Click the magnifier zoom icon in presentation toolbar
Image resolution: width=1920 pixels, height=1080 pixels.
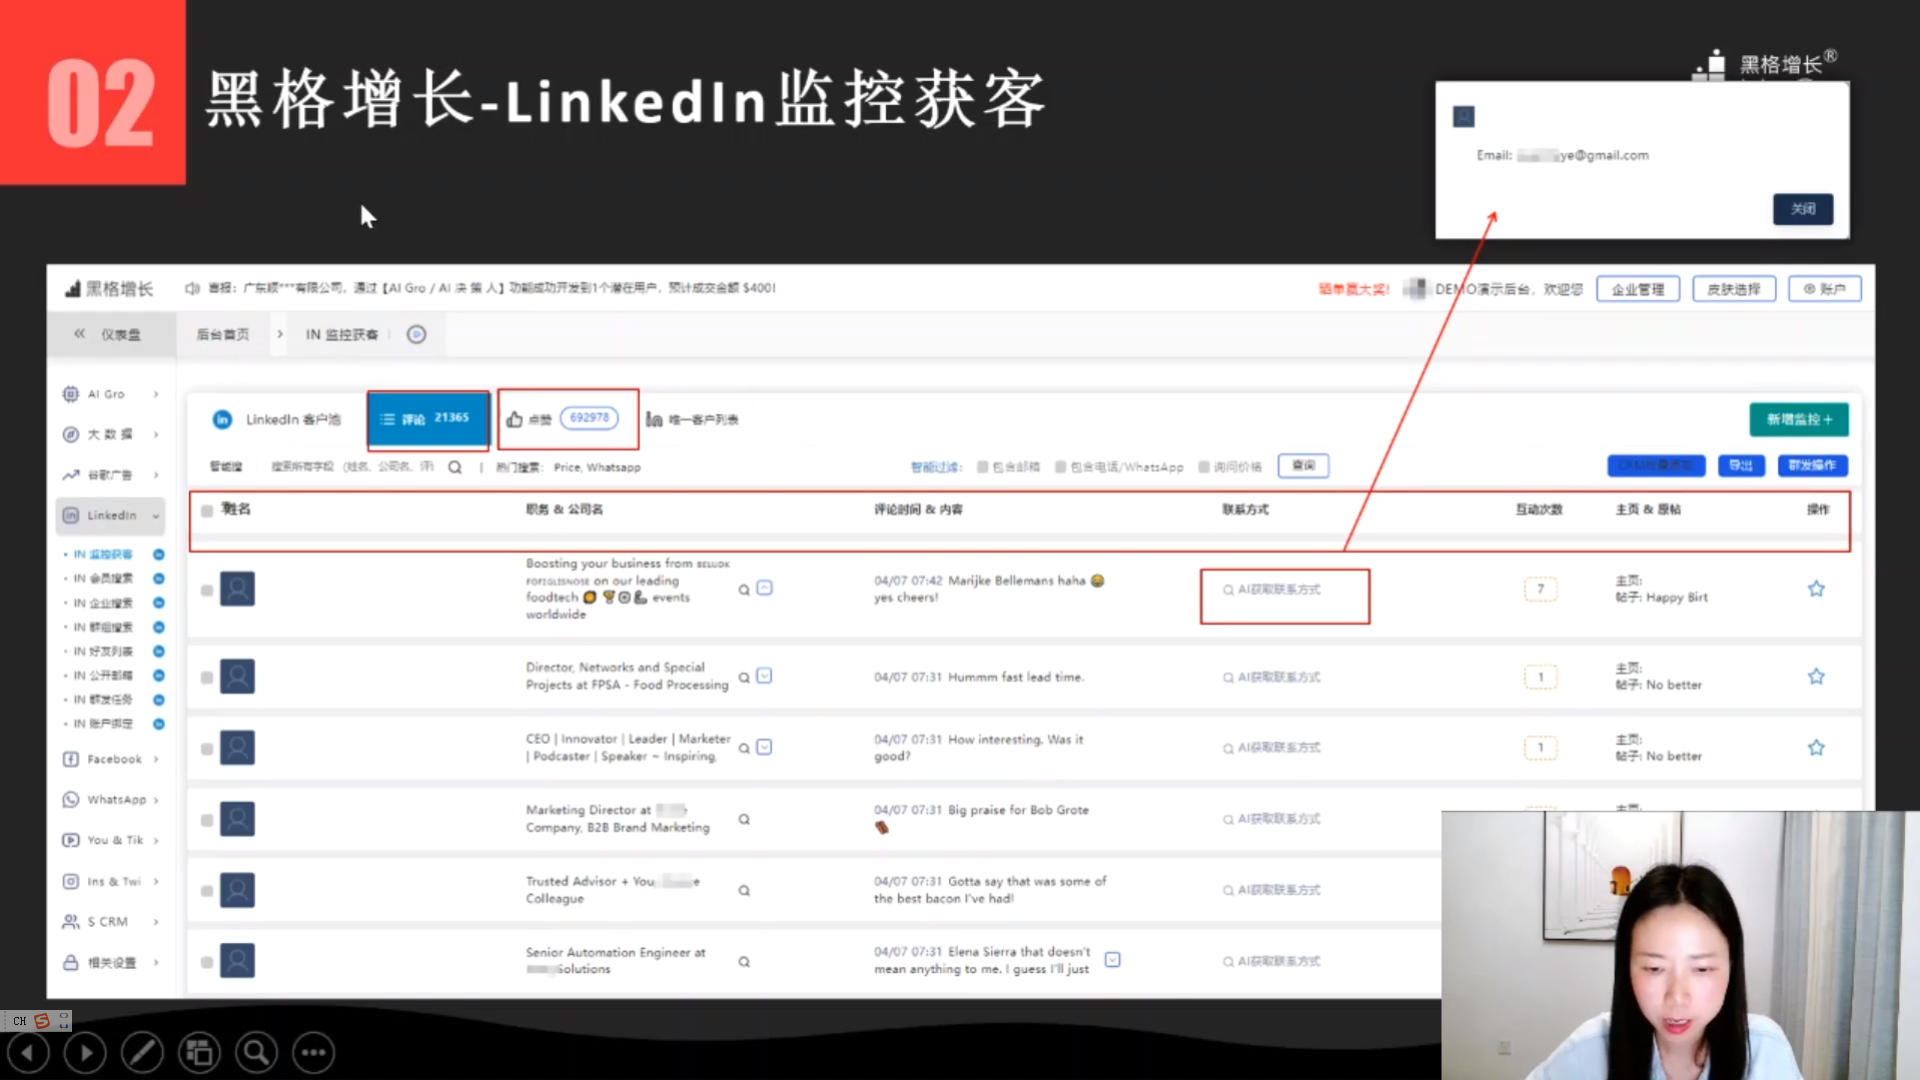coord(256,1052)
